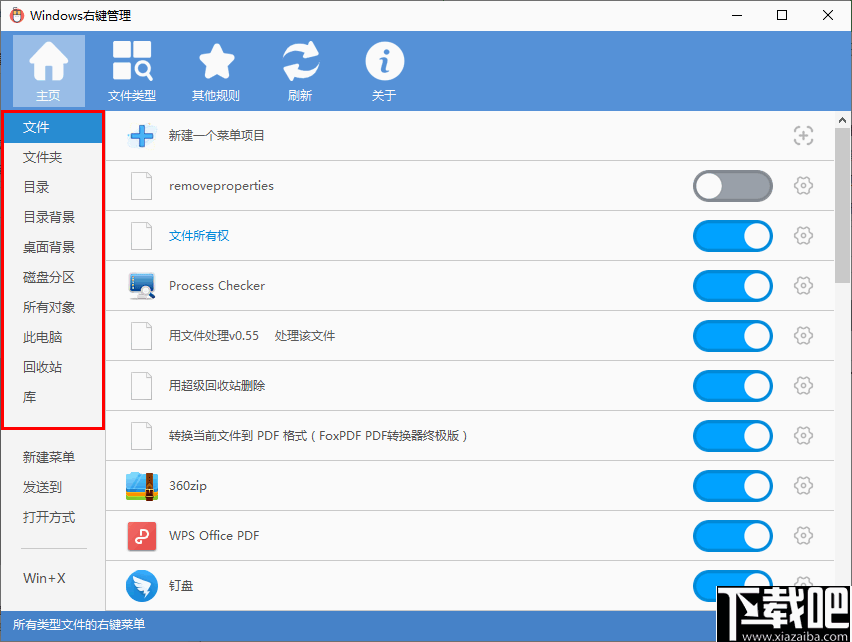Disable the 文件所有权 toggle
This screenshot has width=852, height=642.
pyautogui.click(x=733, y=236)
